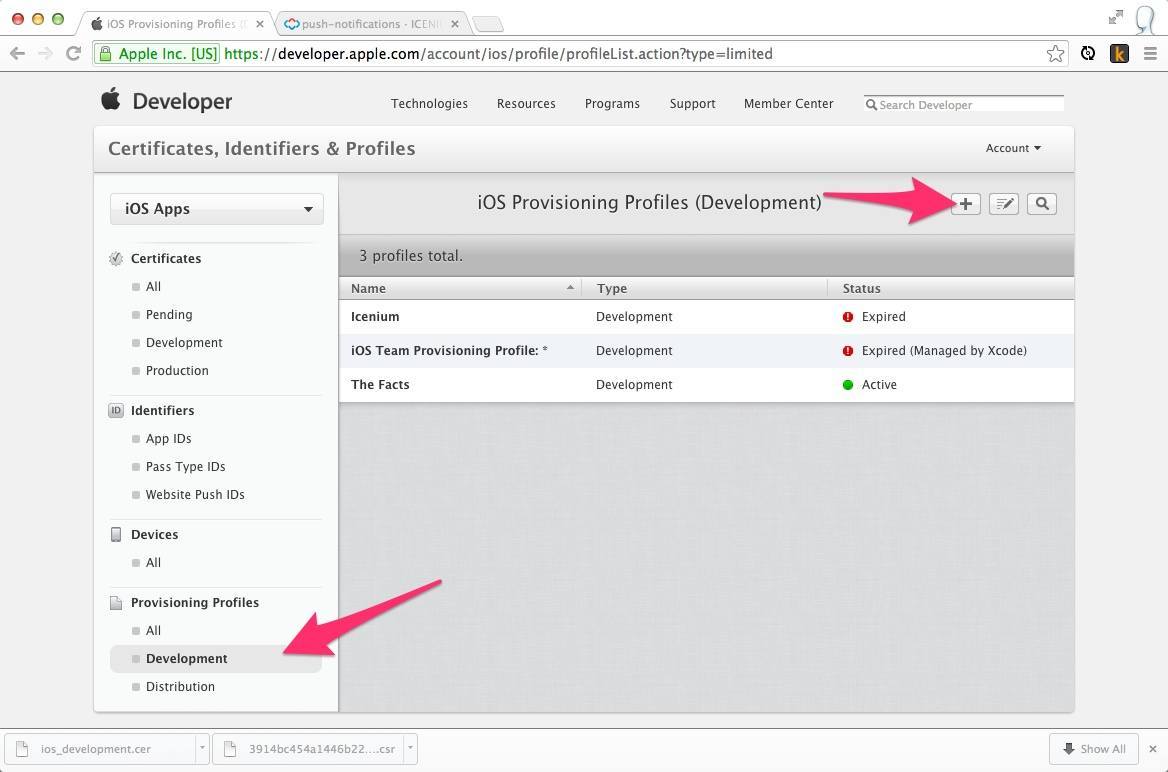Select Pending under Certificates

tap(168, 315)
